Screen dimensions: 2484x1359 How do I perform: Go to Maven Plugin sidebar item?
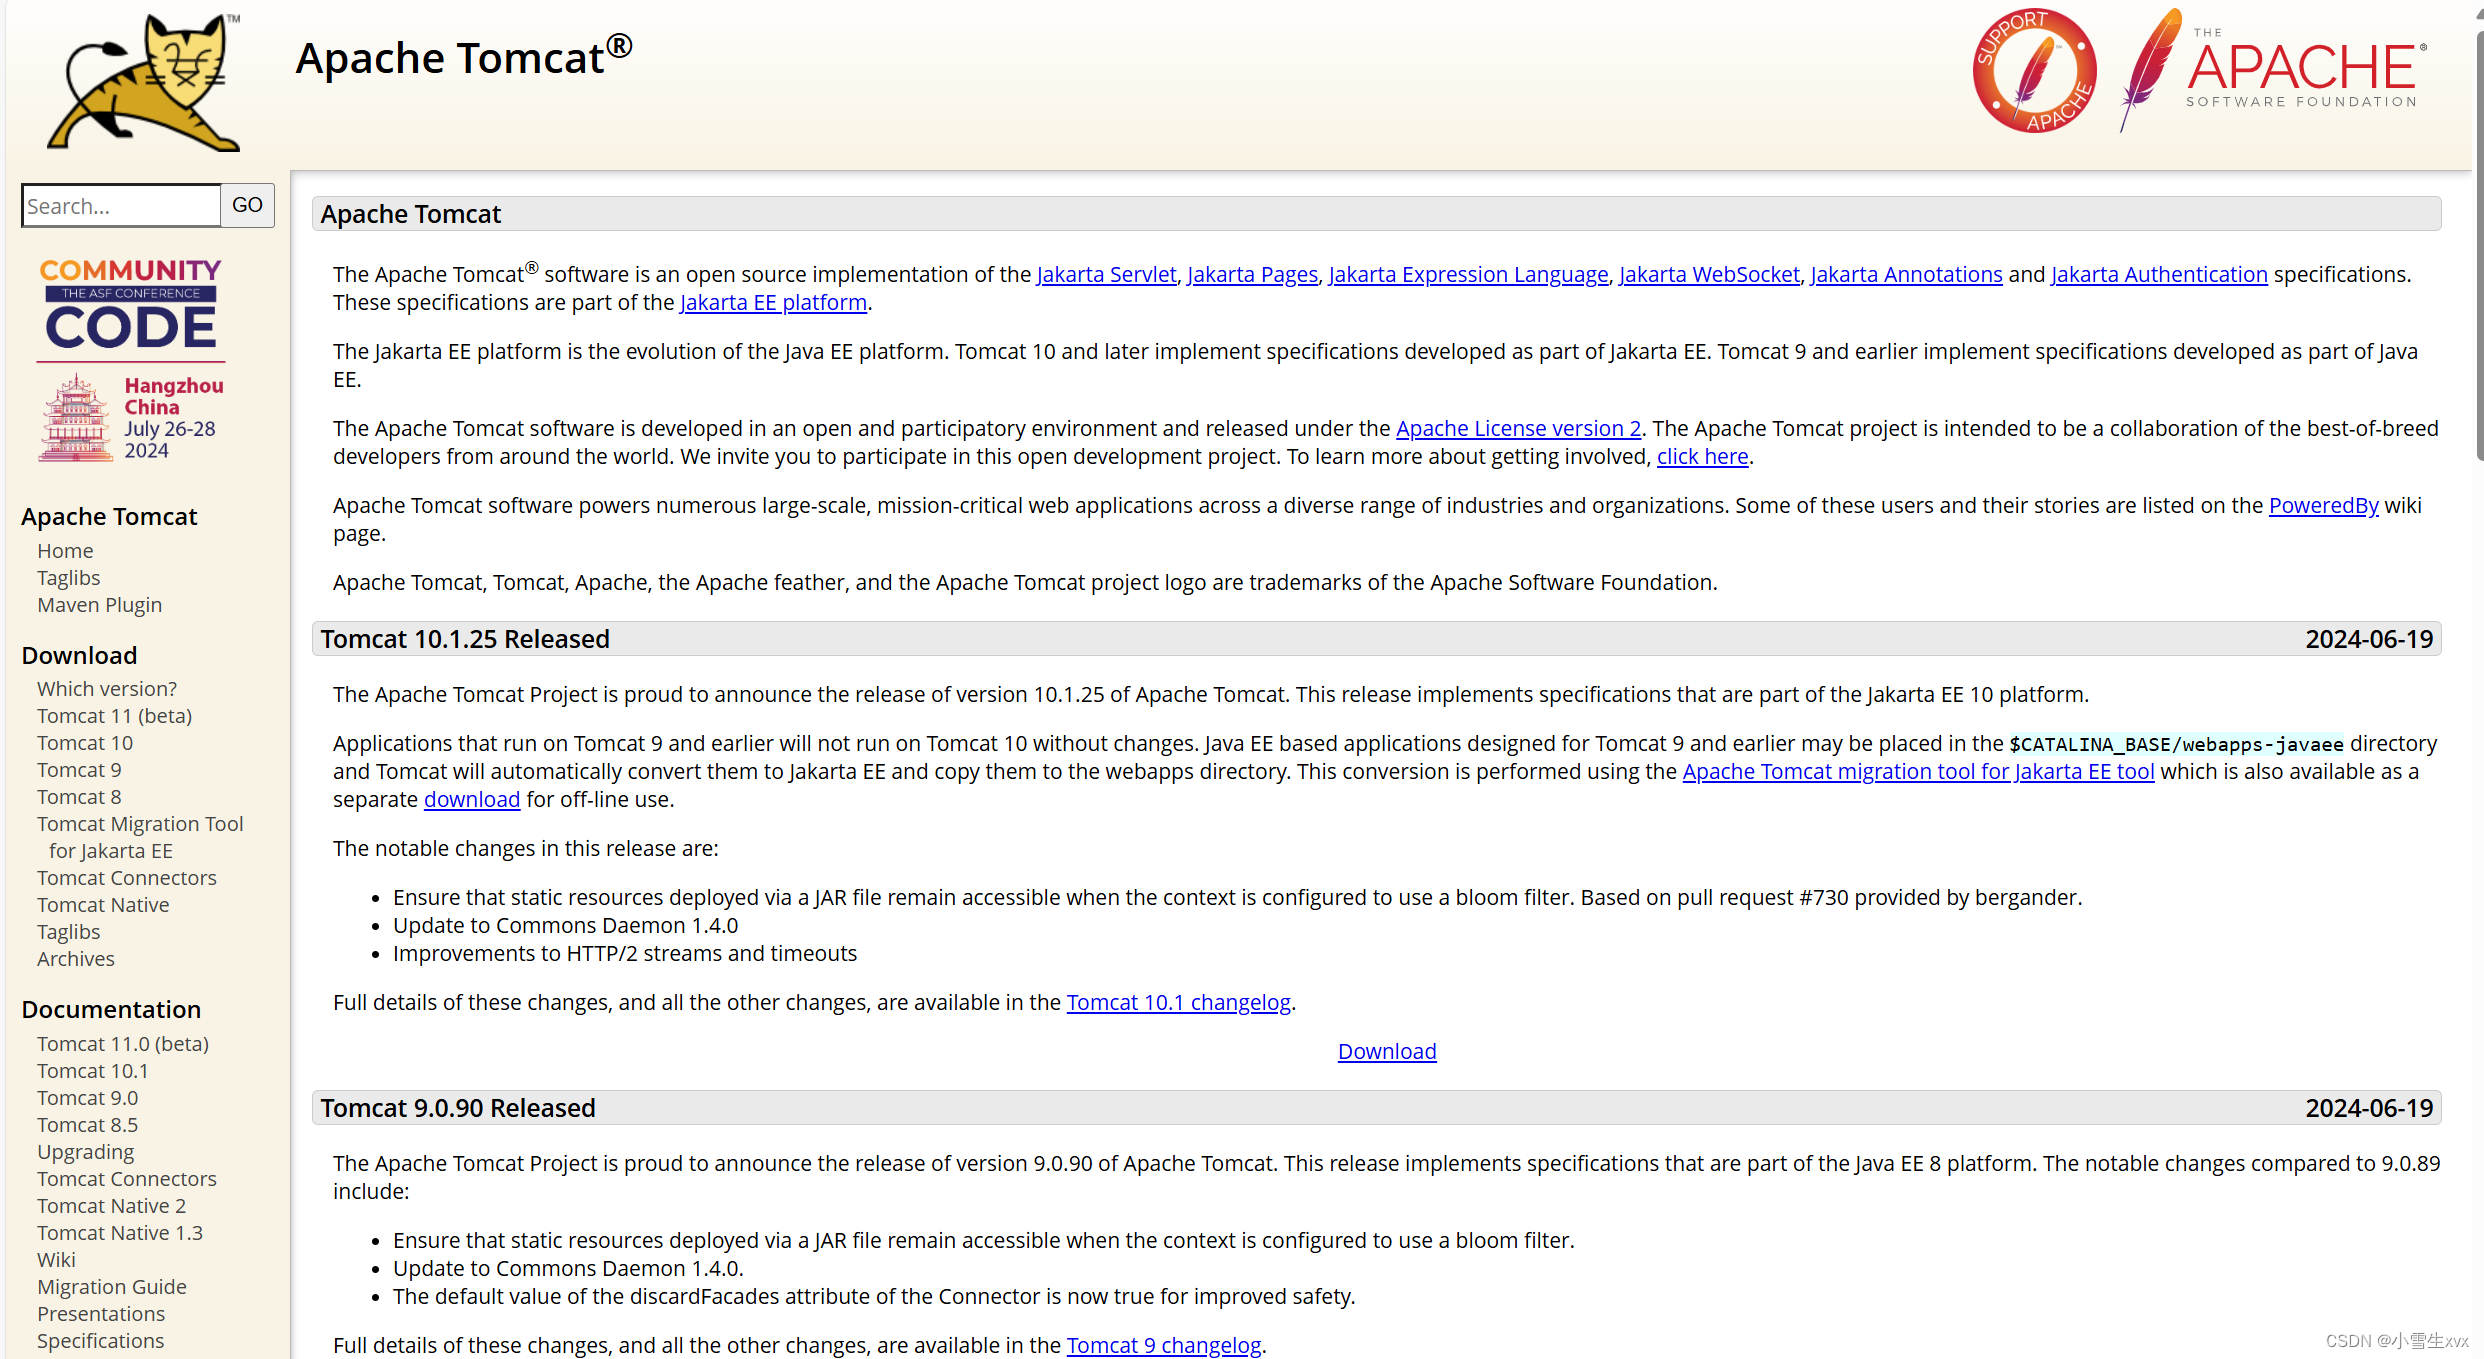[99, 605]
